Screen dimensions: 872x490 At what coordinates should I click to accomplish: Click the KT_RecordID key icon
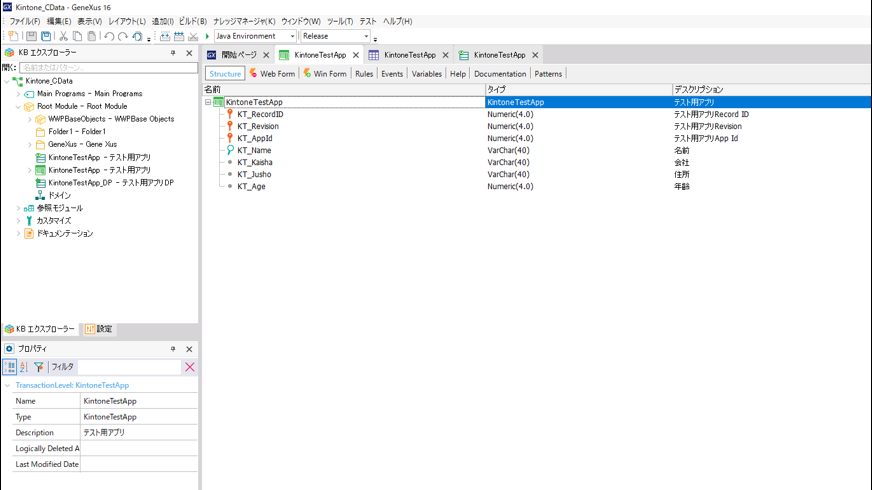pos(230,114)
